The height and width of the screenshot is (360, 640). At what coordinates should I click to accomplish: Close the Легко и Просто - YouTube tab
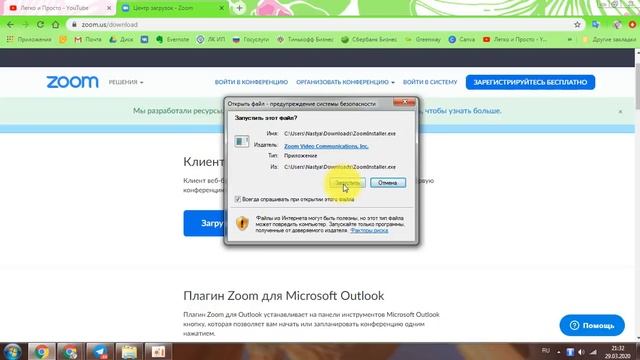pyautogui.click(x=109, y=8)
